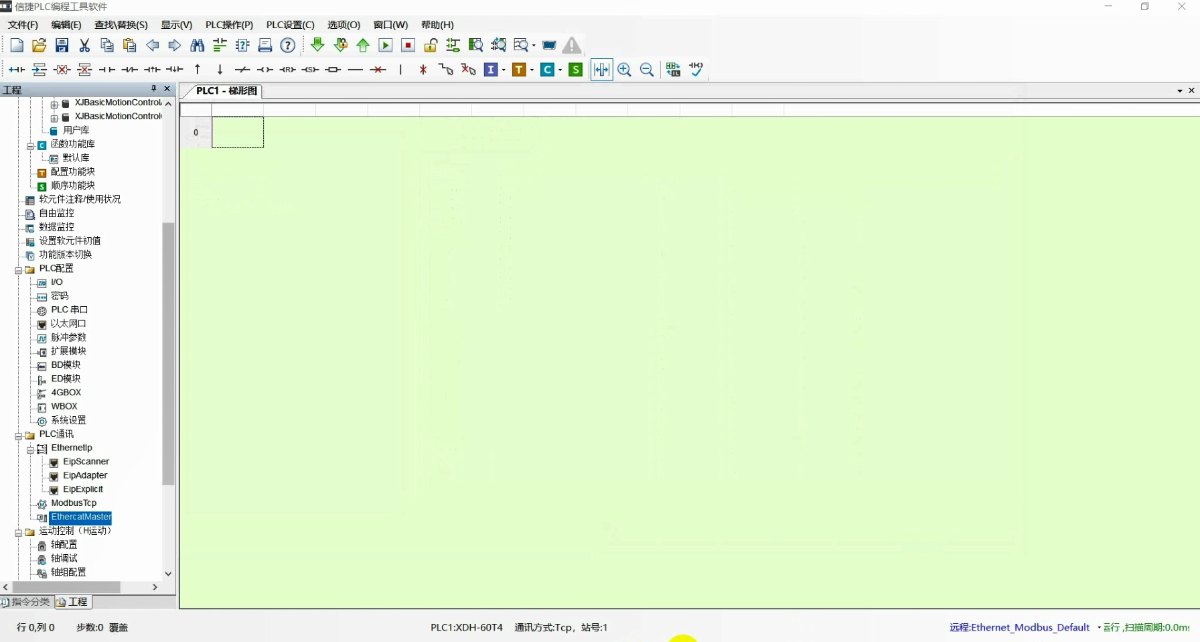Open the 编辑(E) menu

pyautogui.click(x=67, y=25)
